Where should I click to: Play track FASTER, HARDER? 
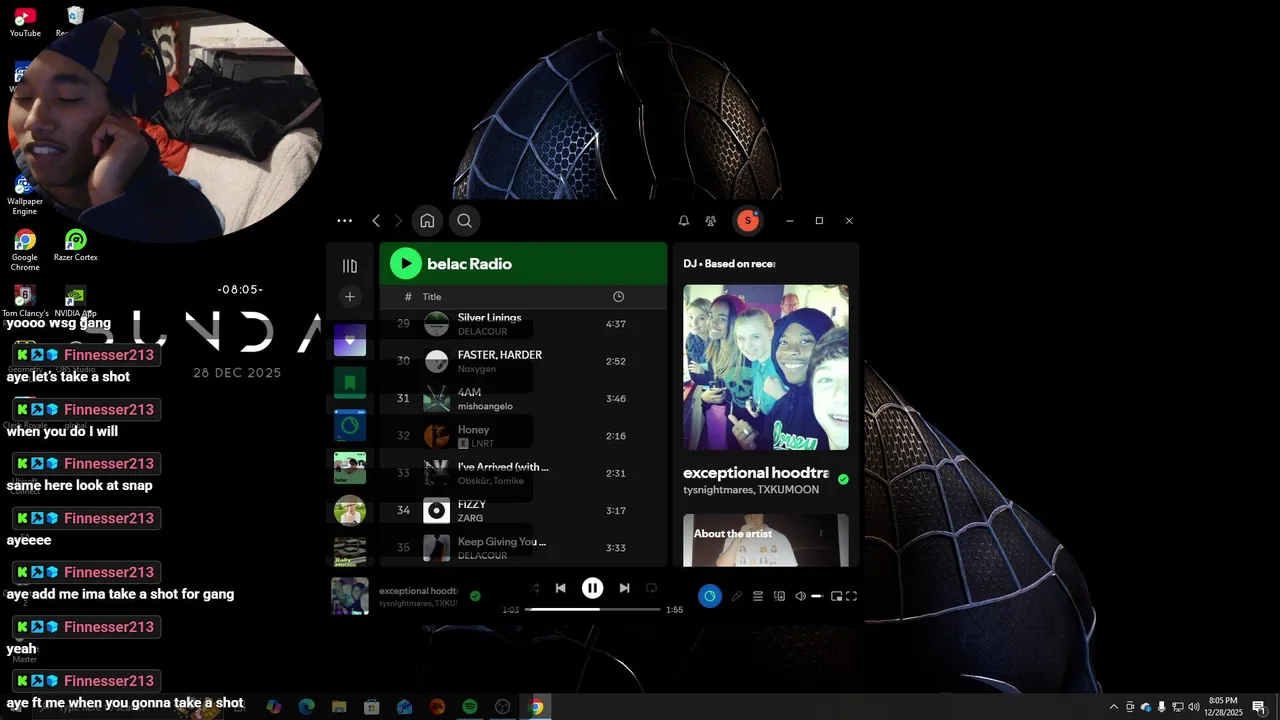click(523, 361)
